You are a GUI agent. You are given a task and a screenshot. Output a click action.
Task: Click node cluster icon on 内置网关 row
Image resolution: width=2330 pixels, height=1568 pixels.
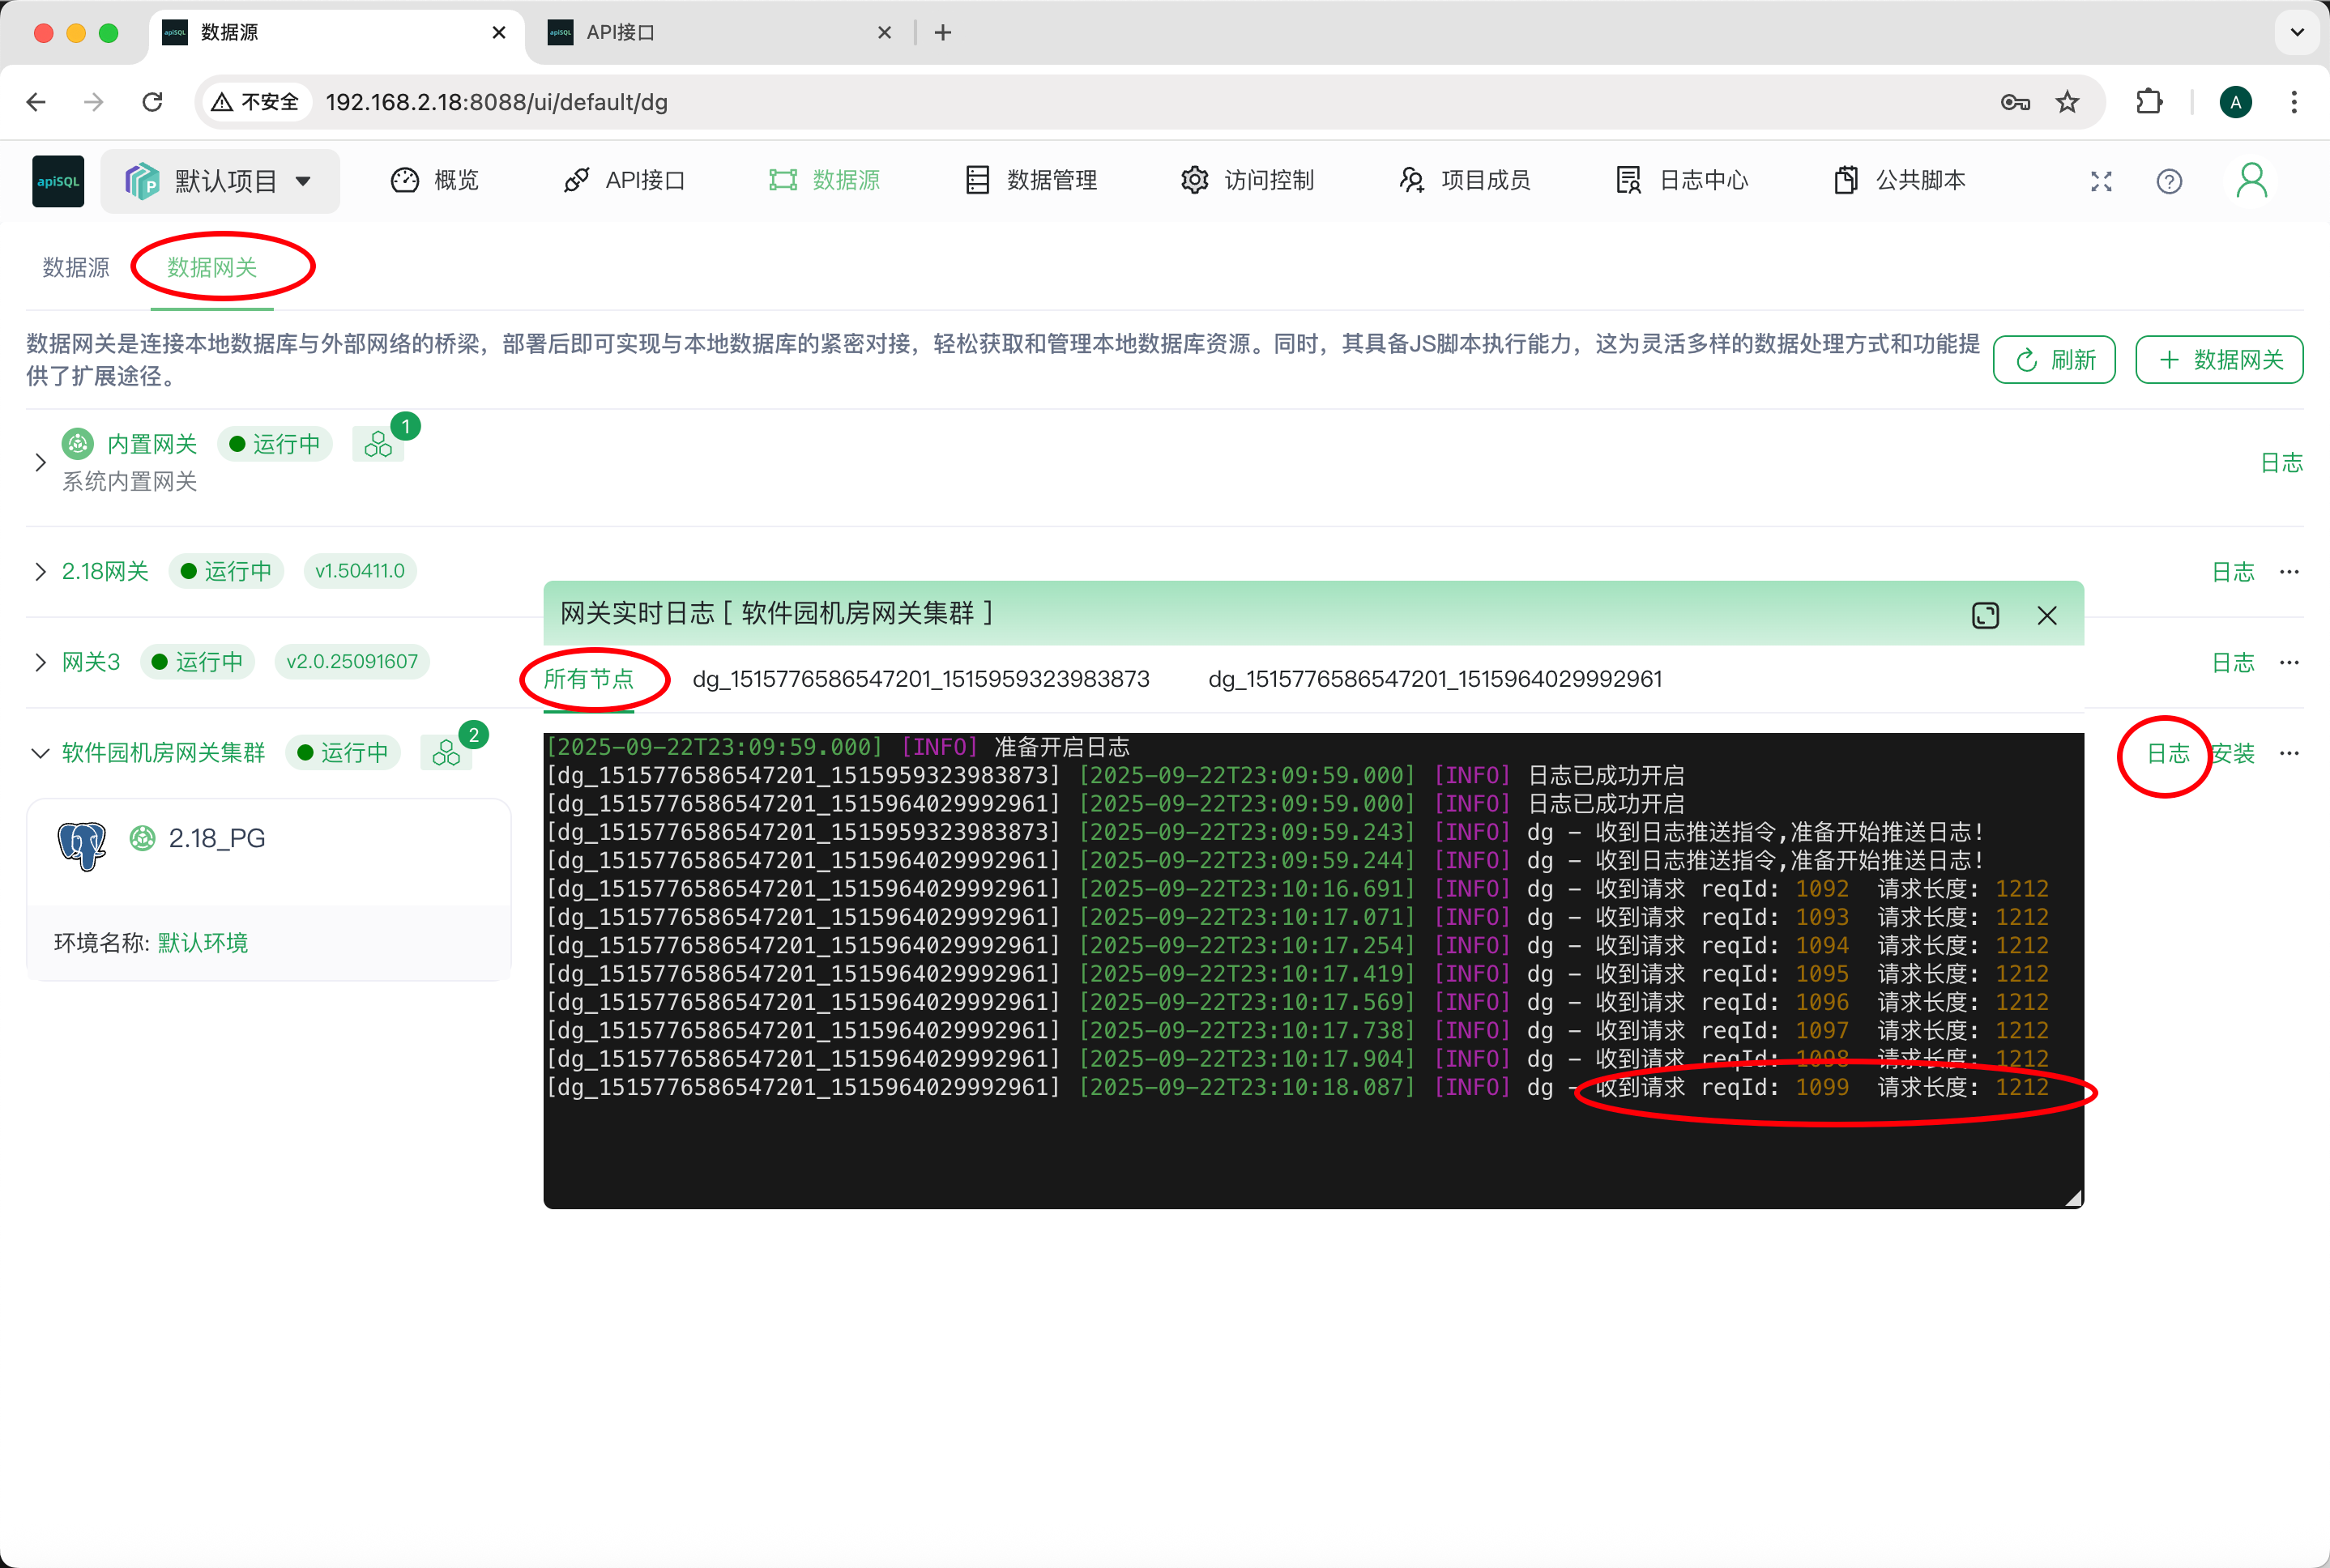click(378, 444)
